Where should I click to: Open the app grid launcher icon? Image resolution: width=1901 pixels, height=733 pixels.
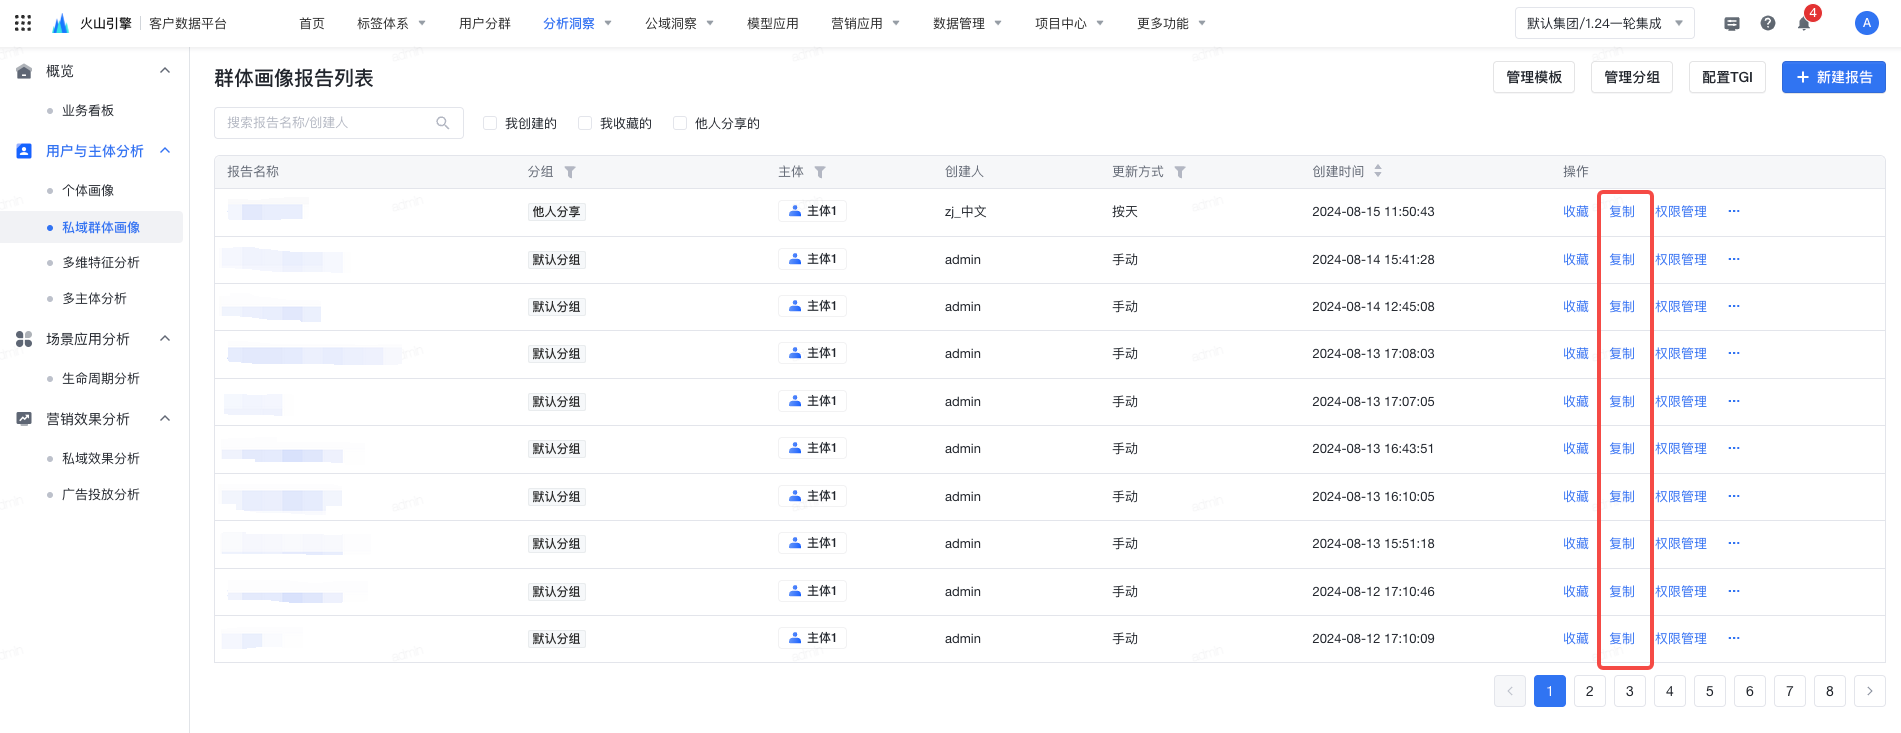click(23, 23)
